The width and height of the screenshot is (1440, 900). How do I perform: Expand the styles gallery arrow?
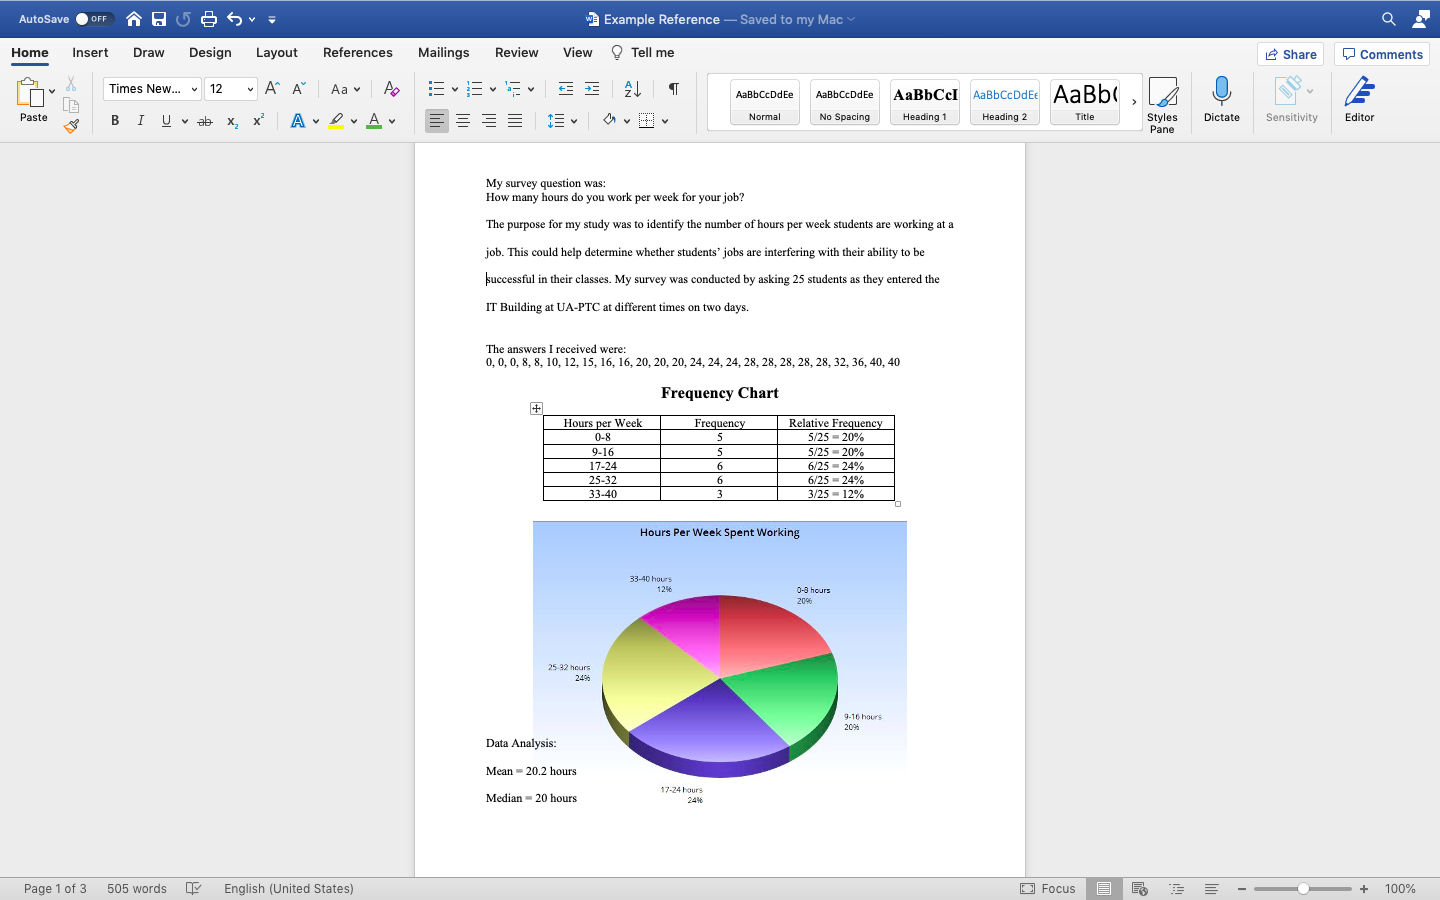(x=1134, y=102)
